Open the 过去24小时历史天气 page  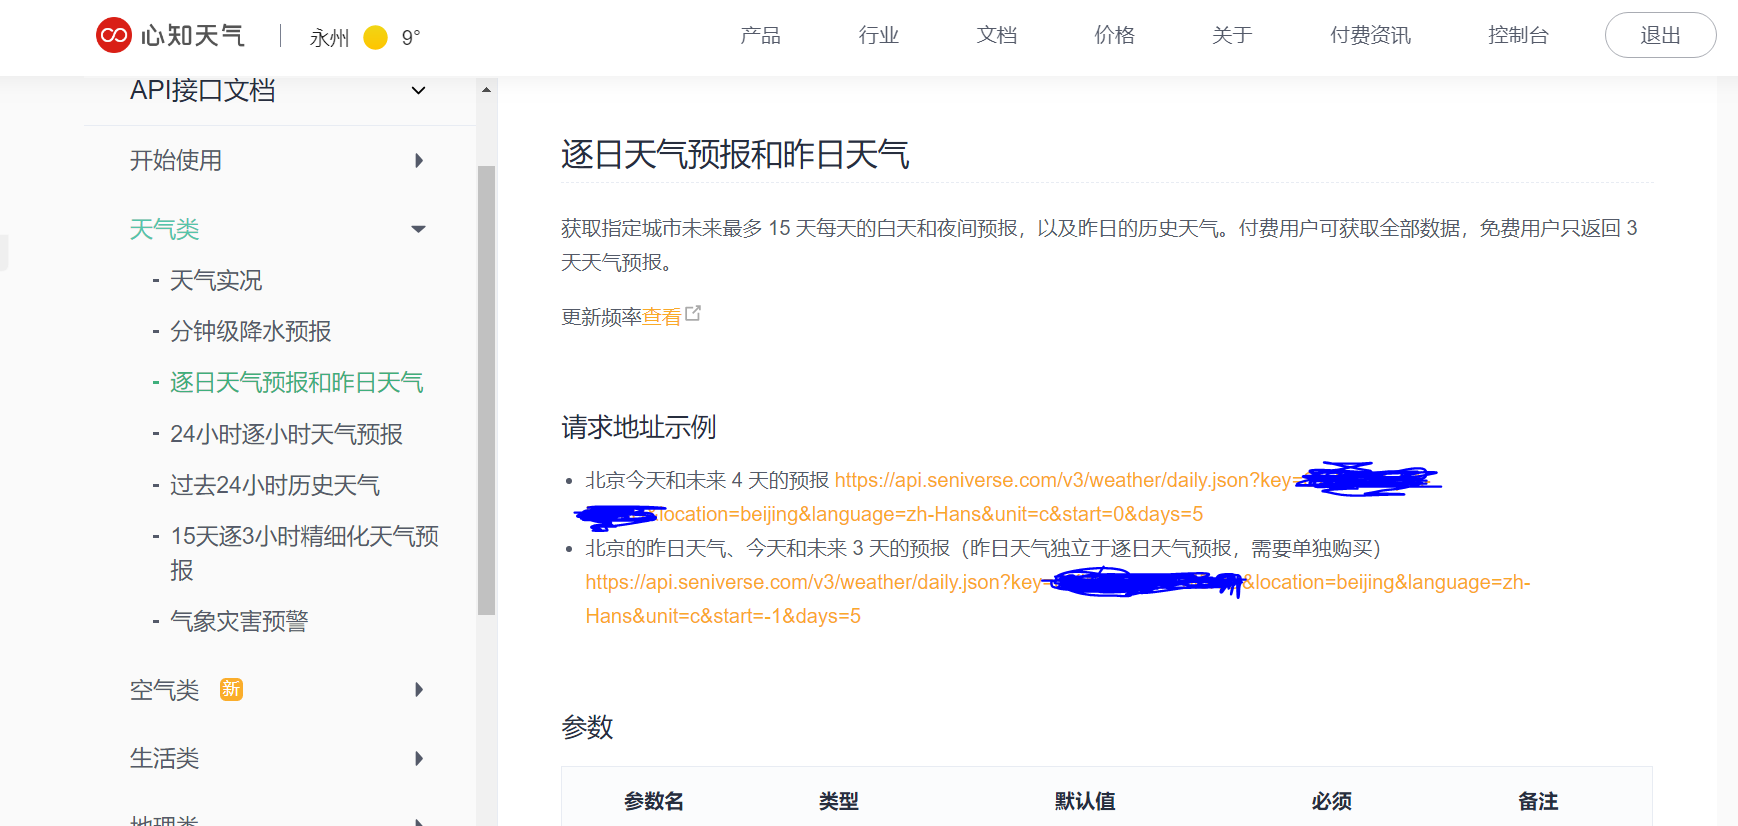pyautogui.click(x=275, y=485)
